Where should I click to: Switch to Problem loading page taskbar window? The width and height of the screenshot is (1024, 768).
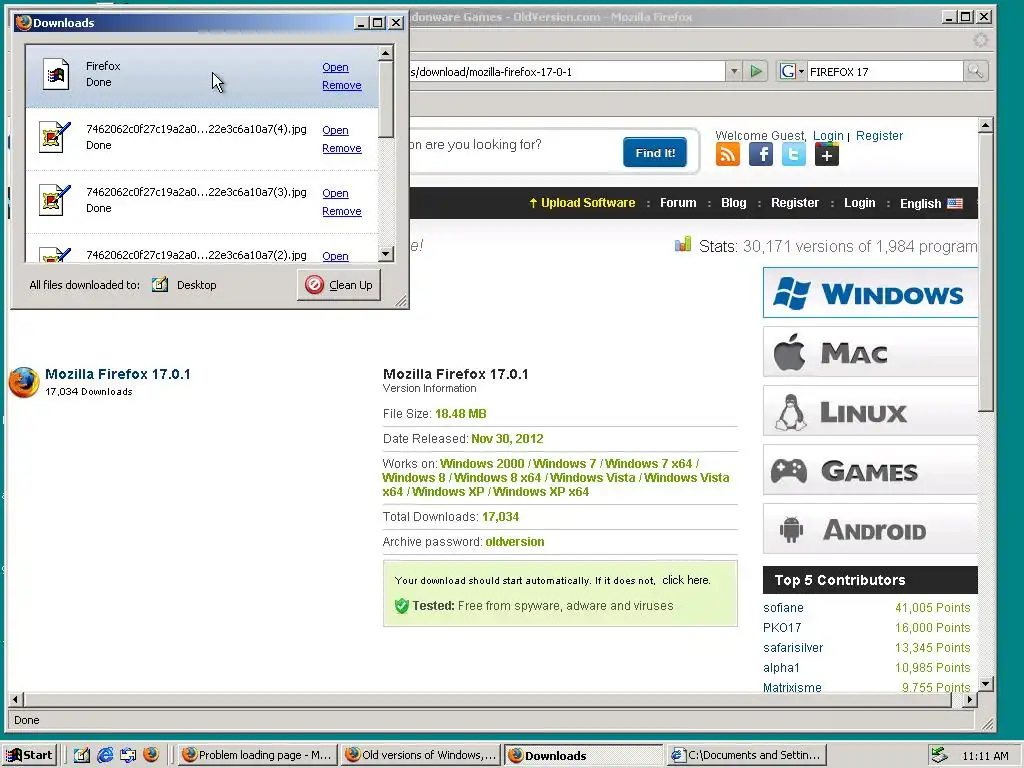(257, 755)
